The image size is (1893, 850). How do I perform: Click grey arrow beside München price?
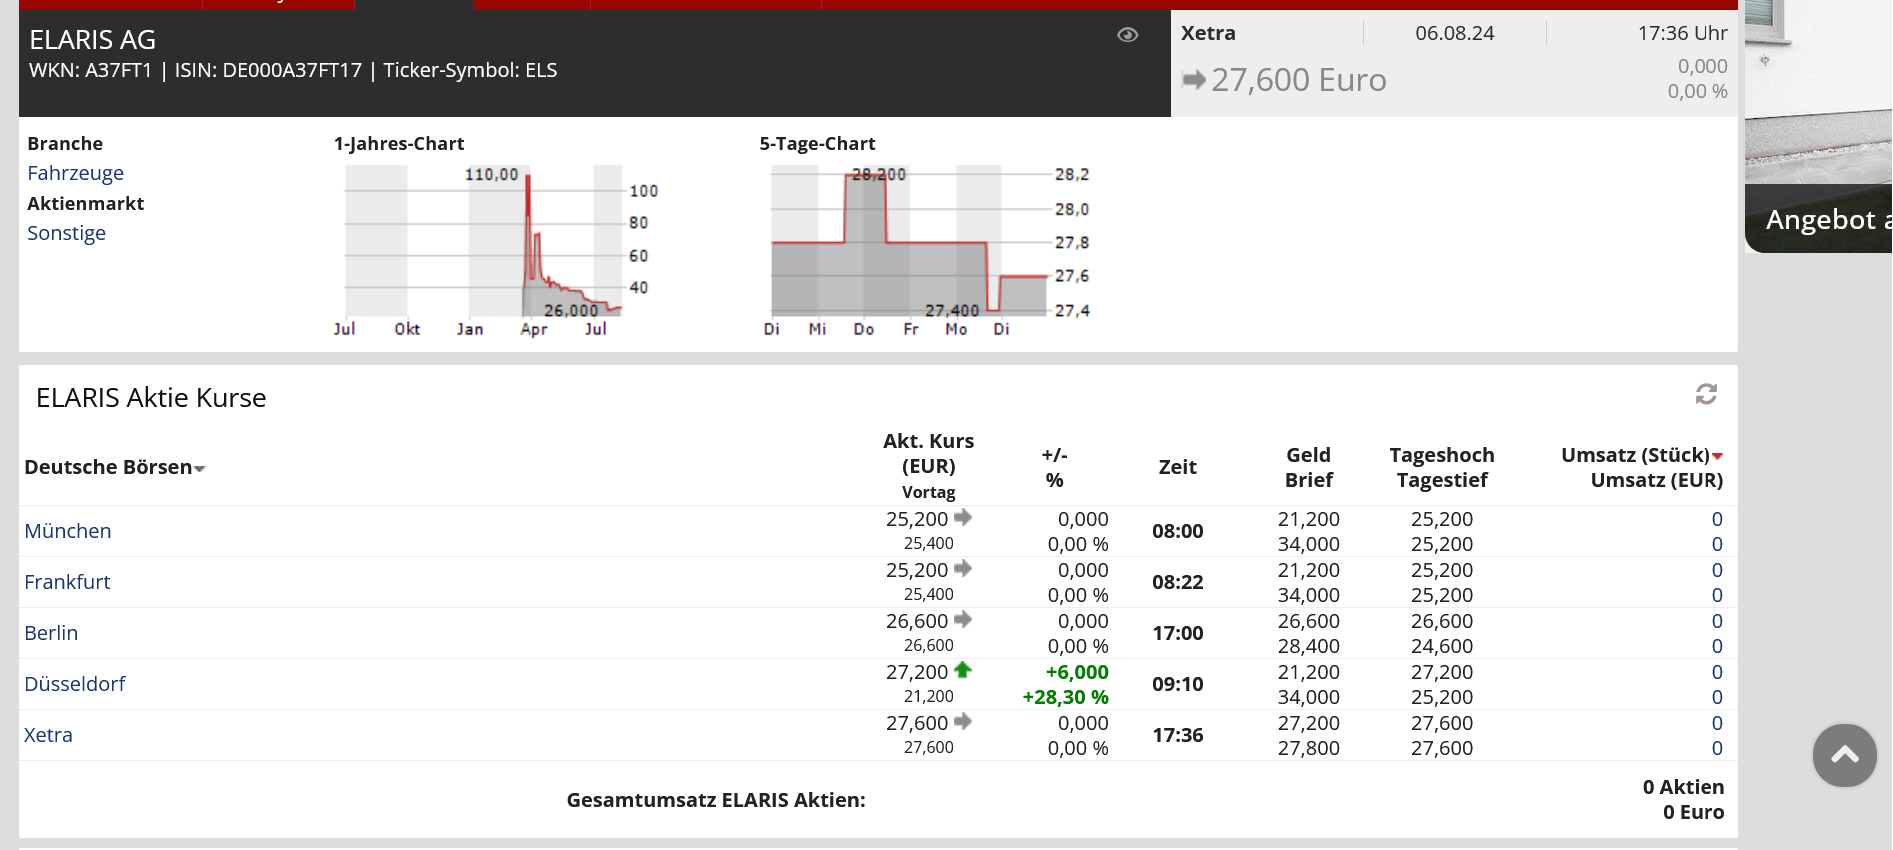(963, 518)
